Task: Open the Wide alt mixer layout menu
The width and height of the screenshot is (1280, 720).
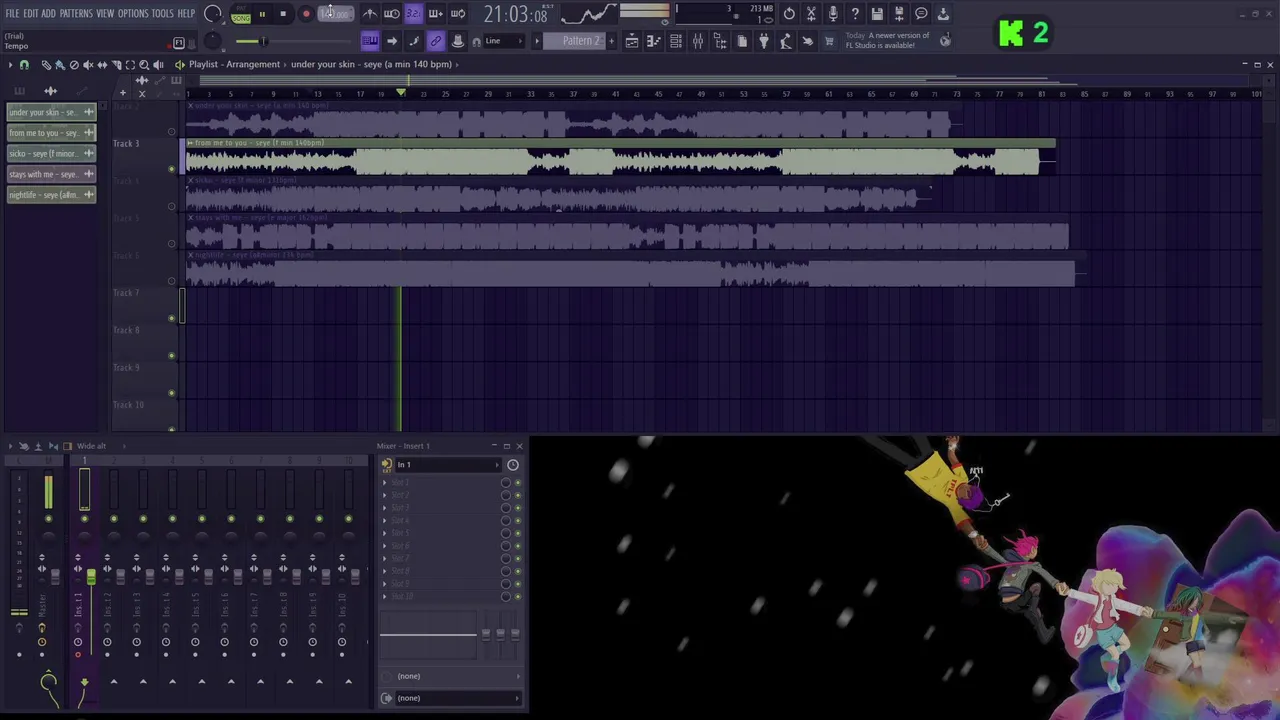Action: pos(91,446)
